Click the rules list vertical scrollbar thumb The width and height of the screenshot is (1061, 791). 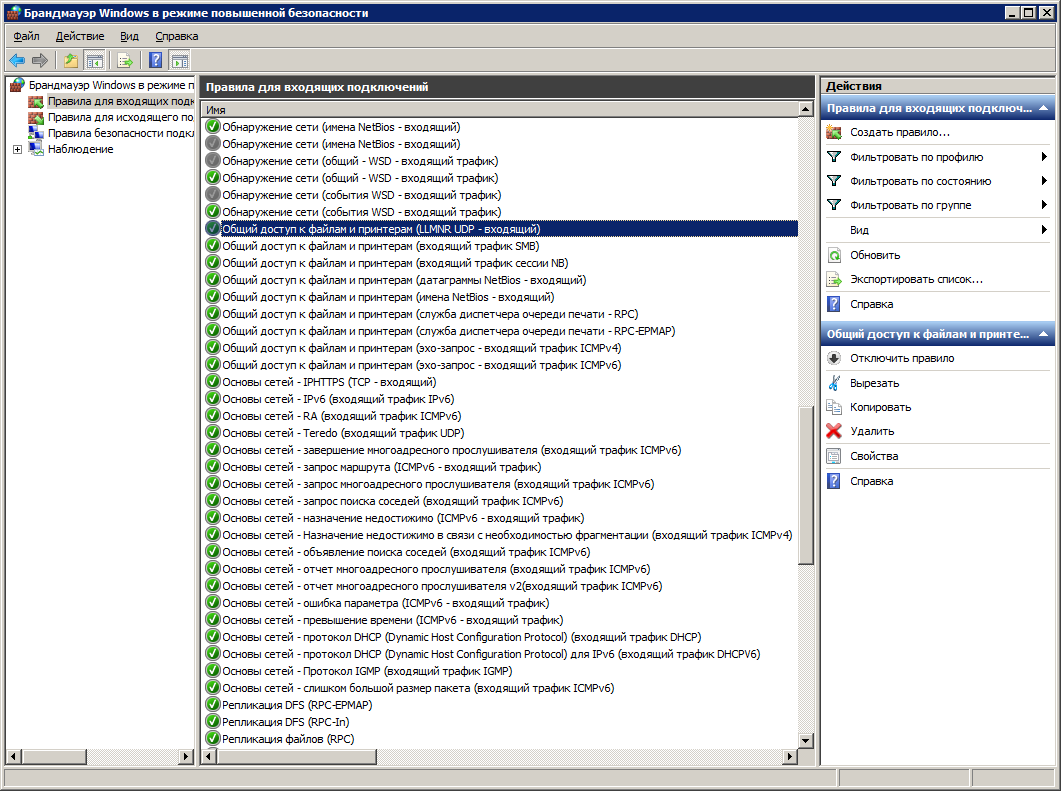click(805, 485)
